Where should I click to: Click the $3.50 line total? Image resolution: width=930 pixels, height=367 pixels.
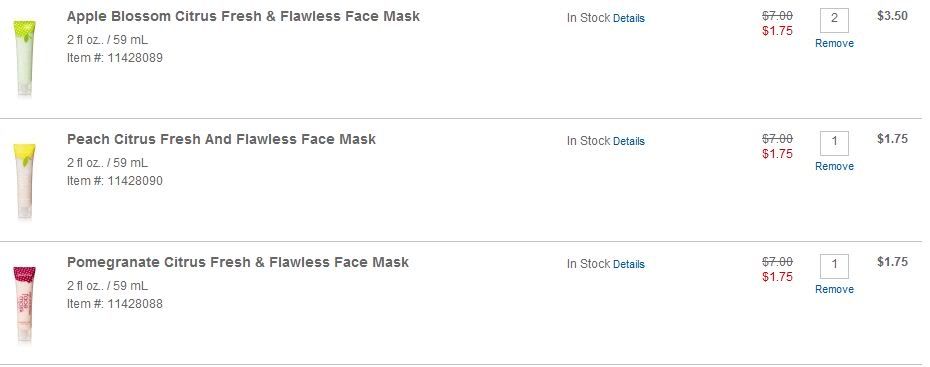point(892,16)
